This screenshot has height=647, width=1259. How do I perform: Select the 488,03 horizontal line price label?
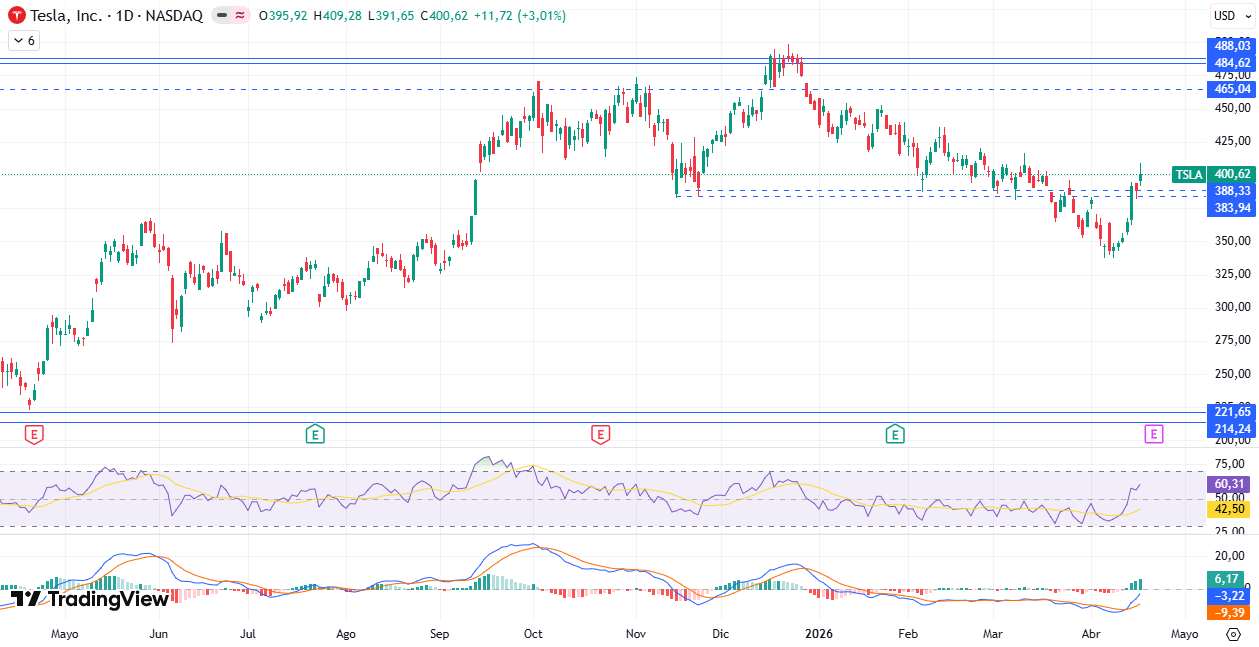tap(1232, 46)
